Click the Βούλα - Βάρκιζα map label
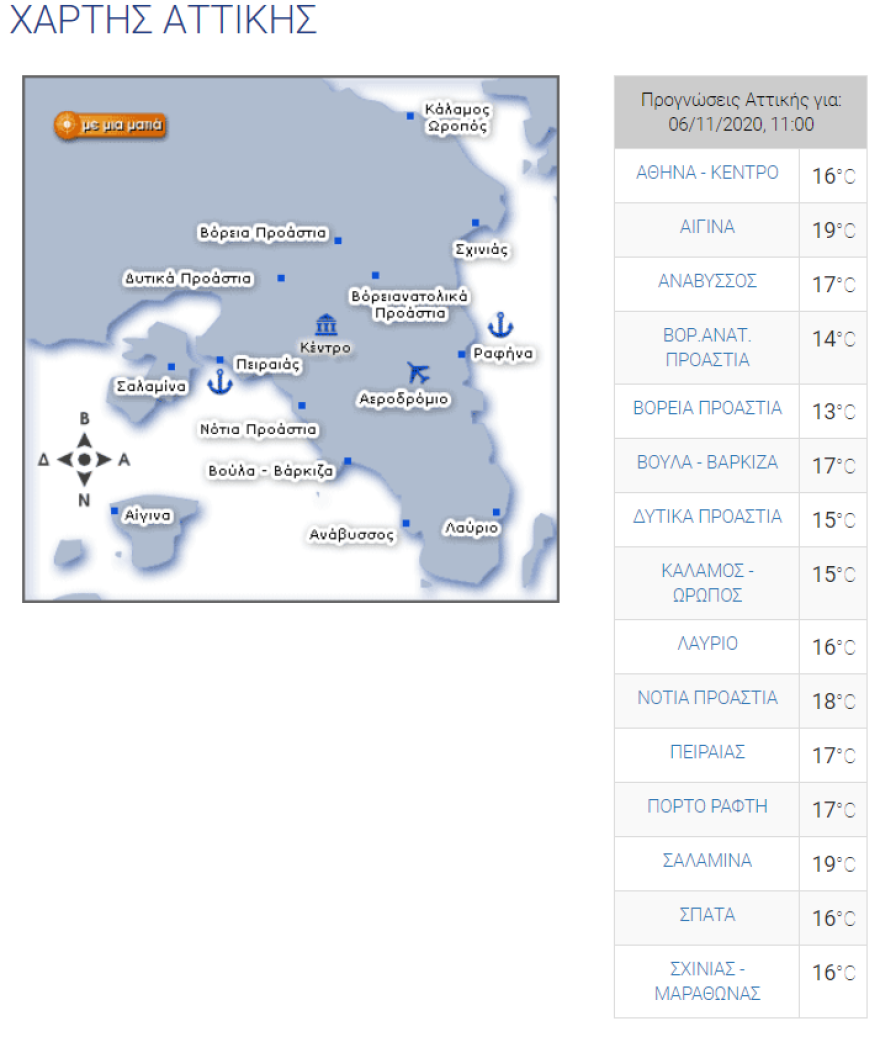Screen dimensions: 880x1037 click(x=270, y=470)
